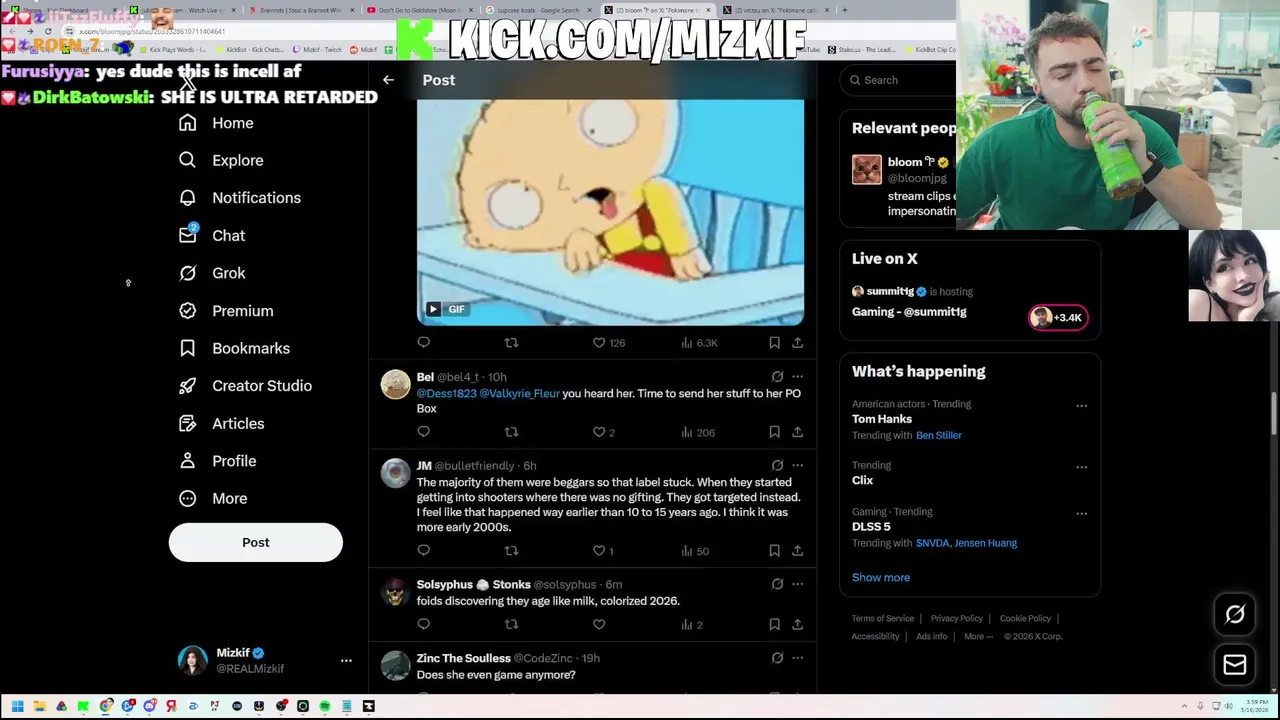Viewport: 1280px width, 720px height.
Task: Open view analytics showing 6.3K
Action: pos(699,342)
